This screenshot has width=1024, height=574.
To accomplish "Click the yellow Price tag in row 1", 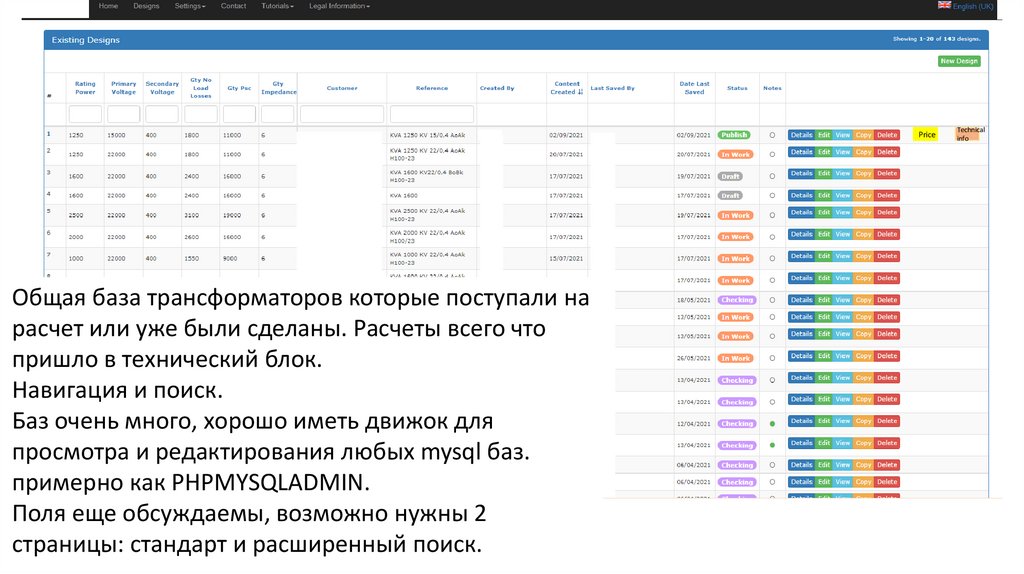I will click(x=926, y=135).
